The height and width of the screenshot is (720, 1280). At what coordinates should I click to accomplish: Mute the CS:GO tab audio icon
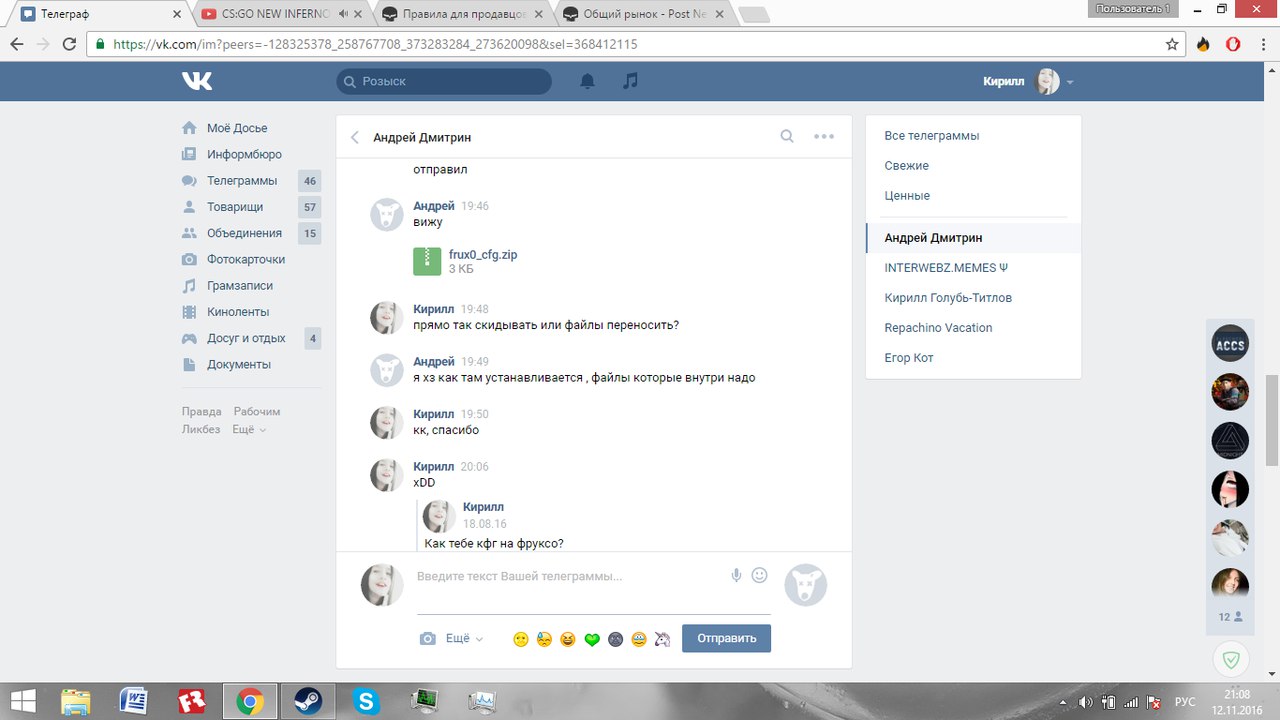click(x=344, y=14)
